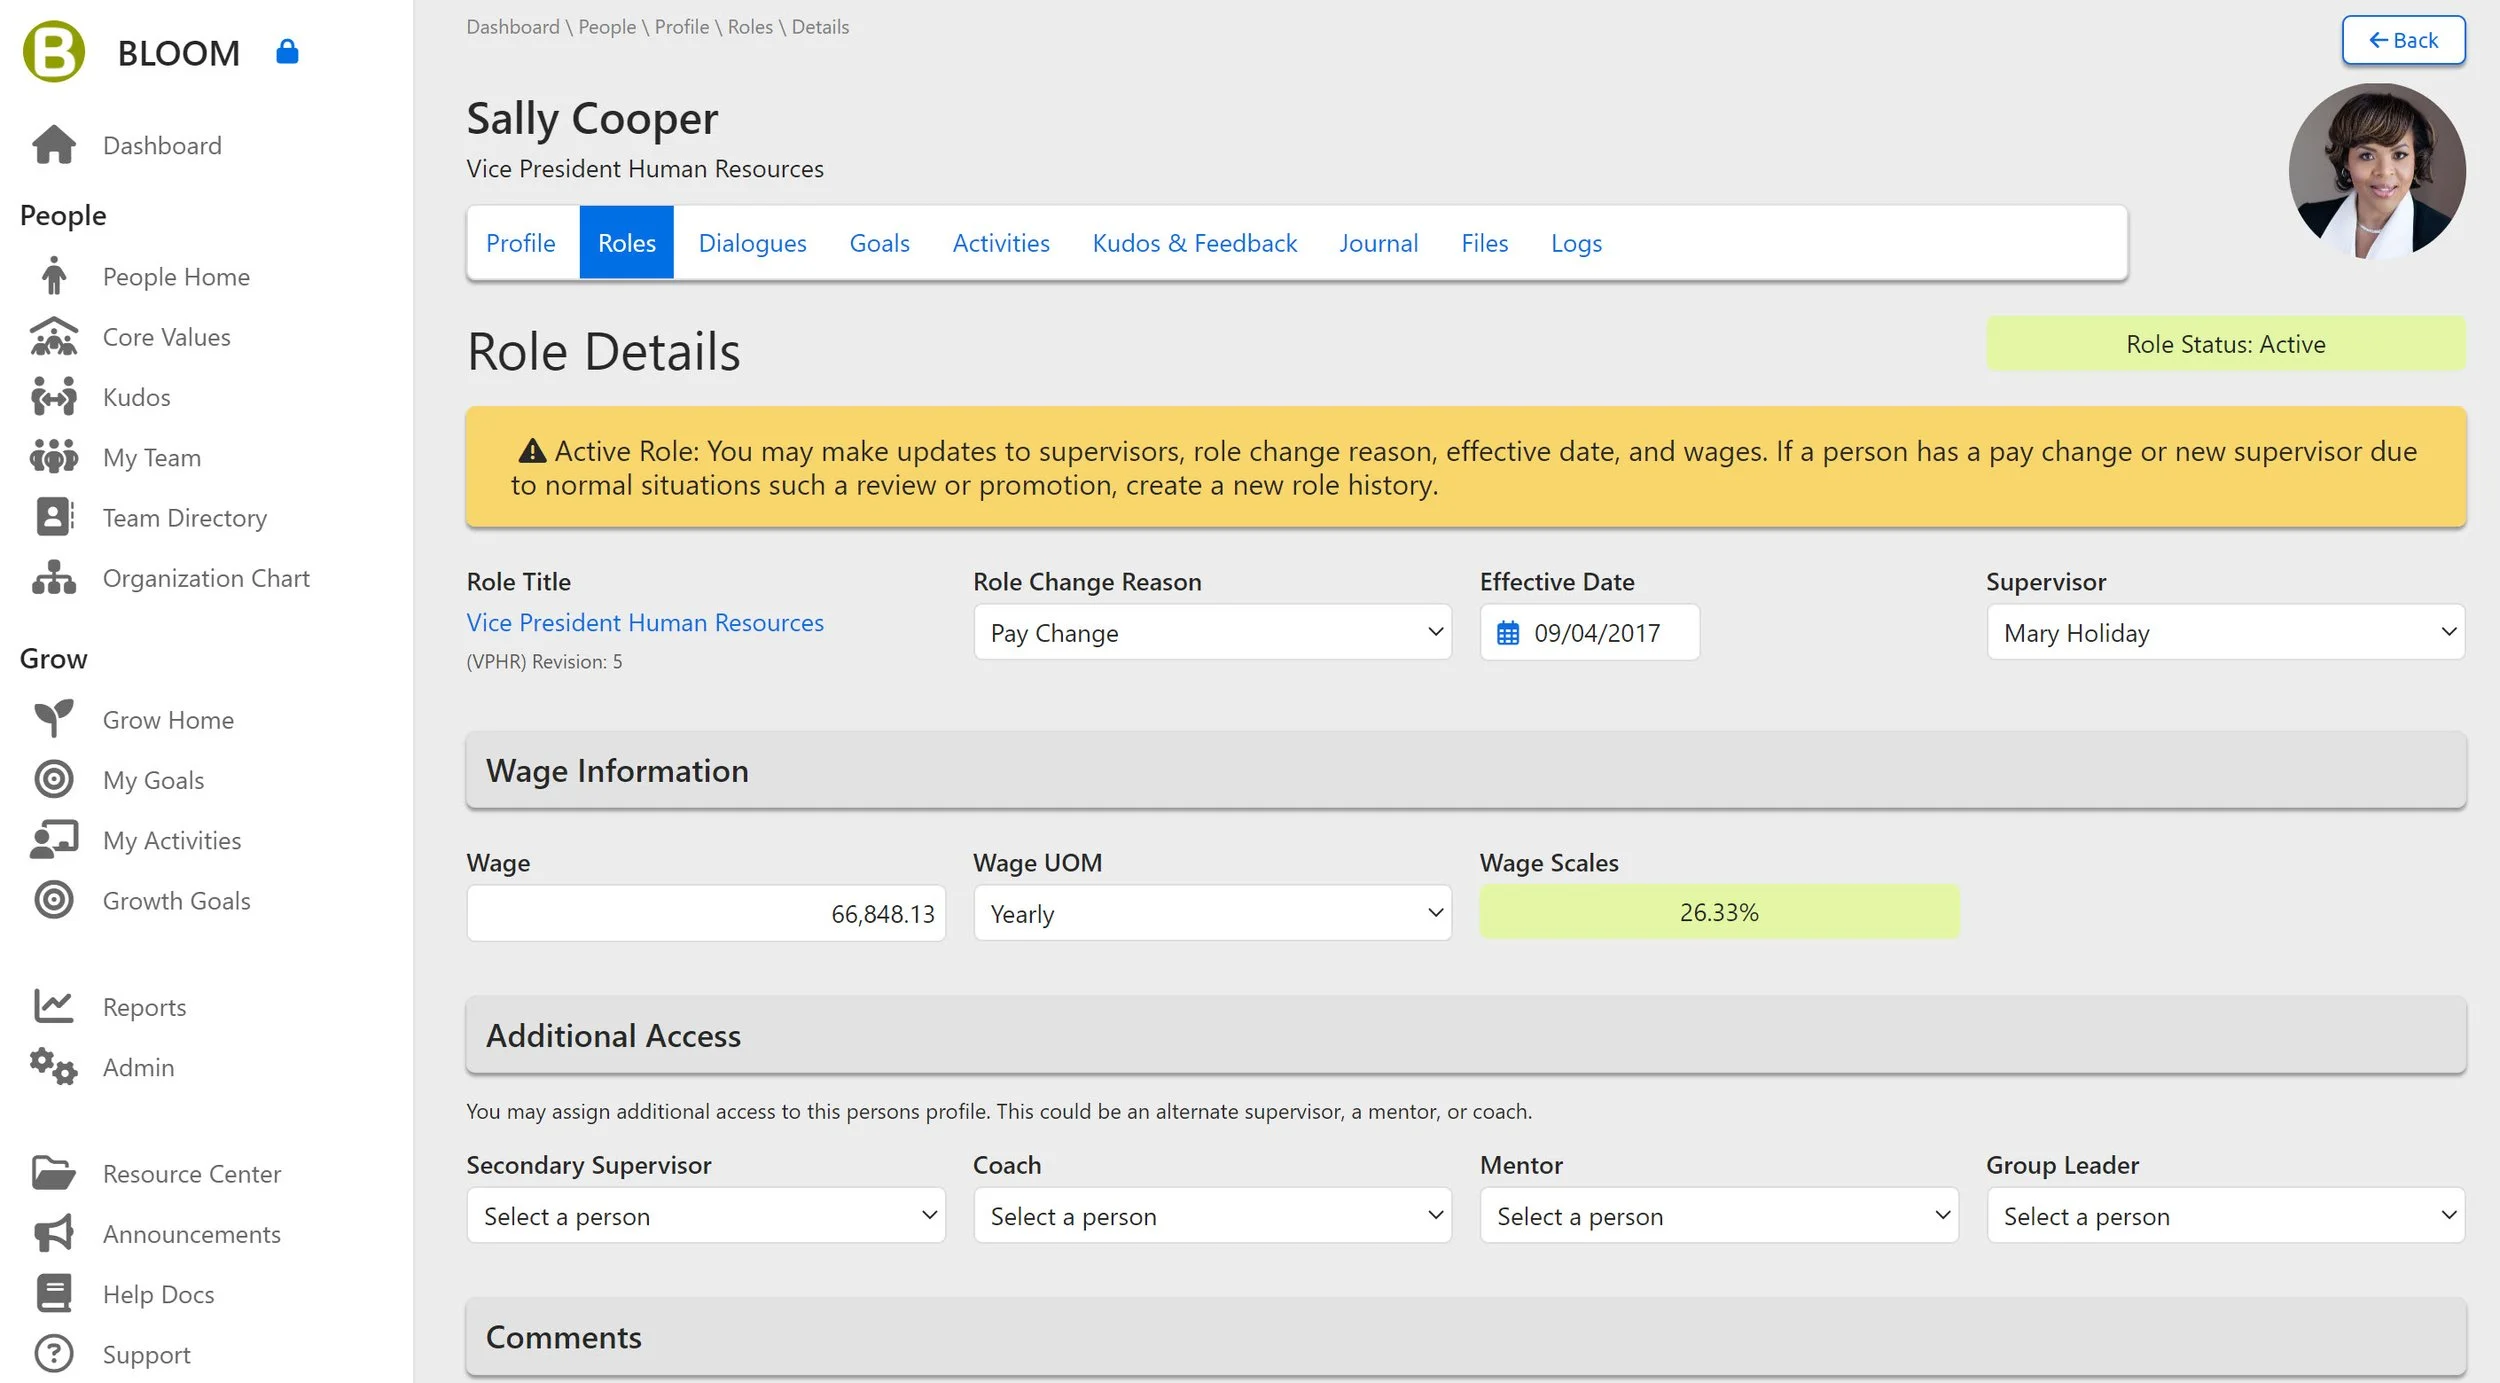
Task: Click the Back button
Action: click(x=2402, y=40)
